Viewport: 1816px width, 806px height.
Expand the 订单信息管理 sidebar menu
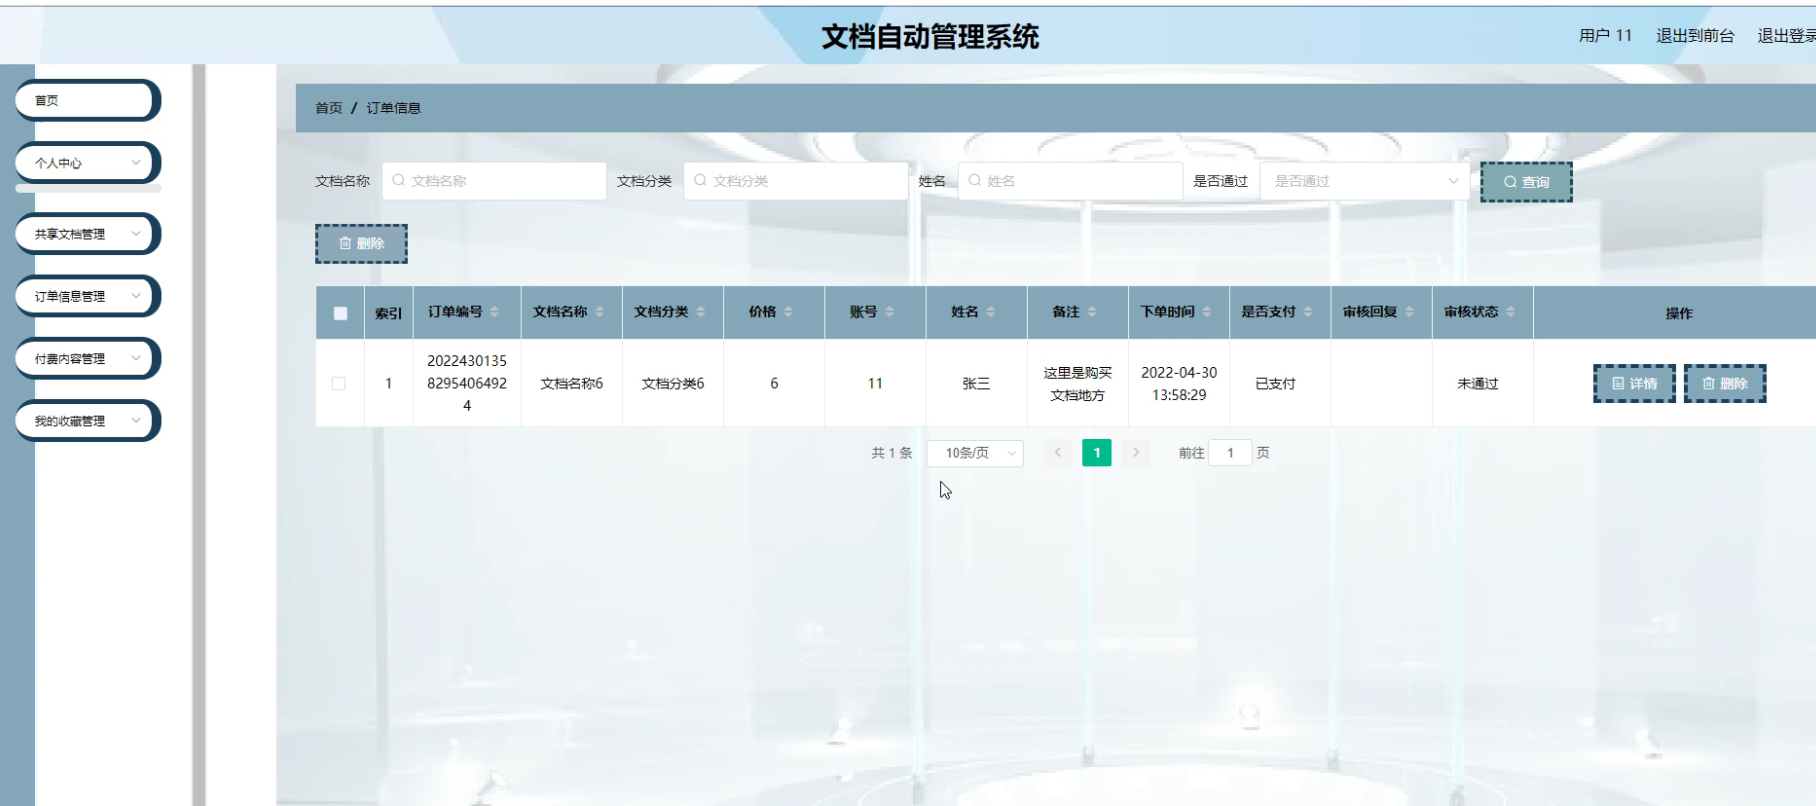[88, 296]
